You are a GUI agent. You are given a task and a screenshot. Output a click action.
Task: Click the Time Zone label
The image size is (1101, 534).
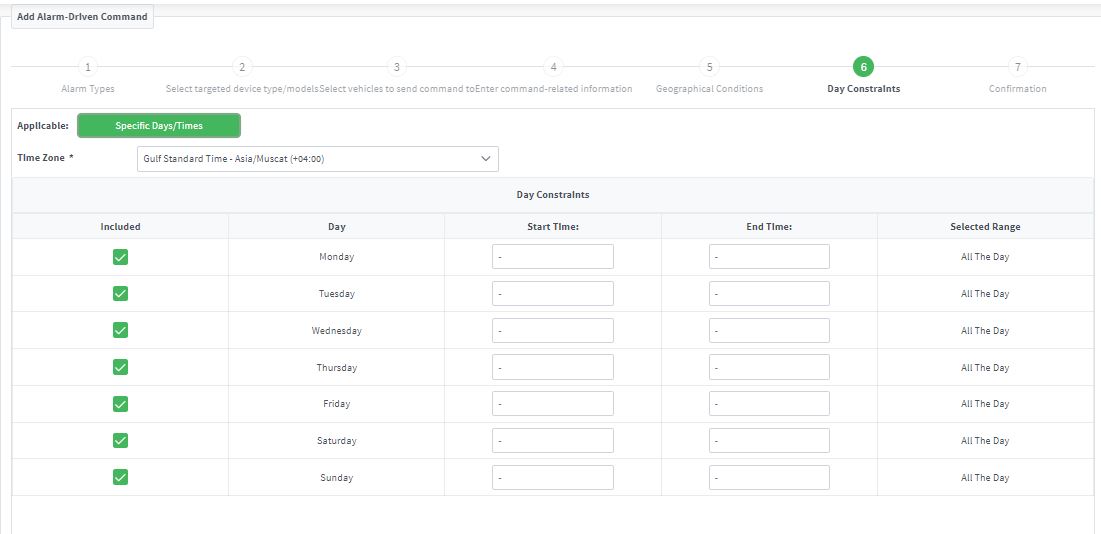(x=45, y=157)
